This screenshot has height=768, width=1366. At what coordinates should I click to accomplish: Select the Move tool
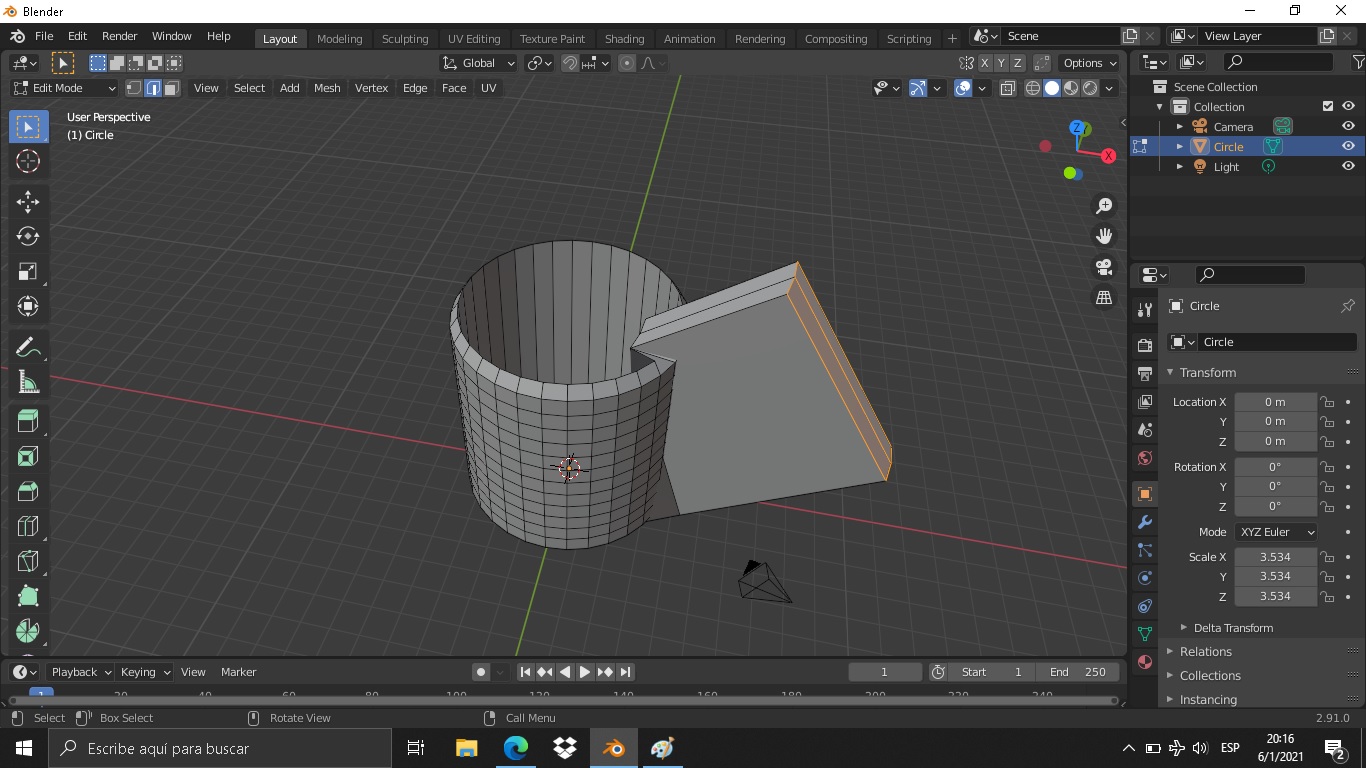tap(28, 201)
